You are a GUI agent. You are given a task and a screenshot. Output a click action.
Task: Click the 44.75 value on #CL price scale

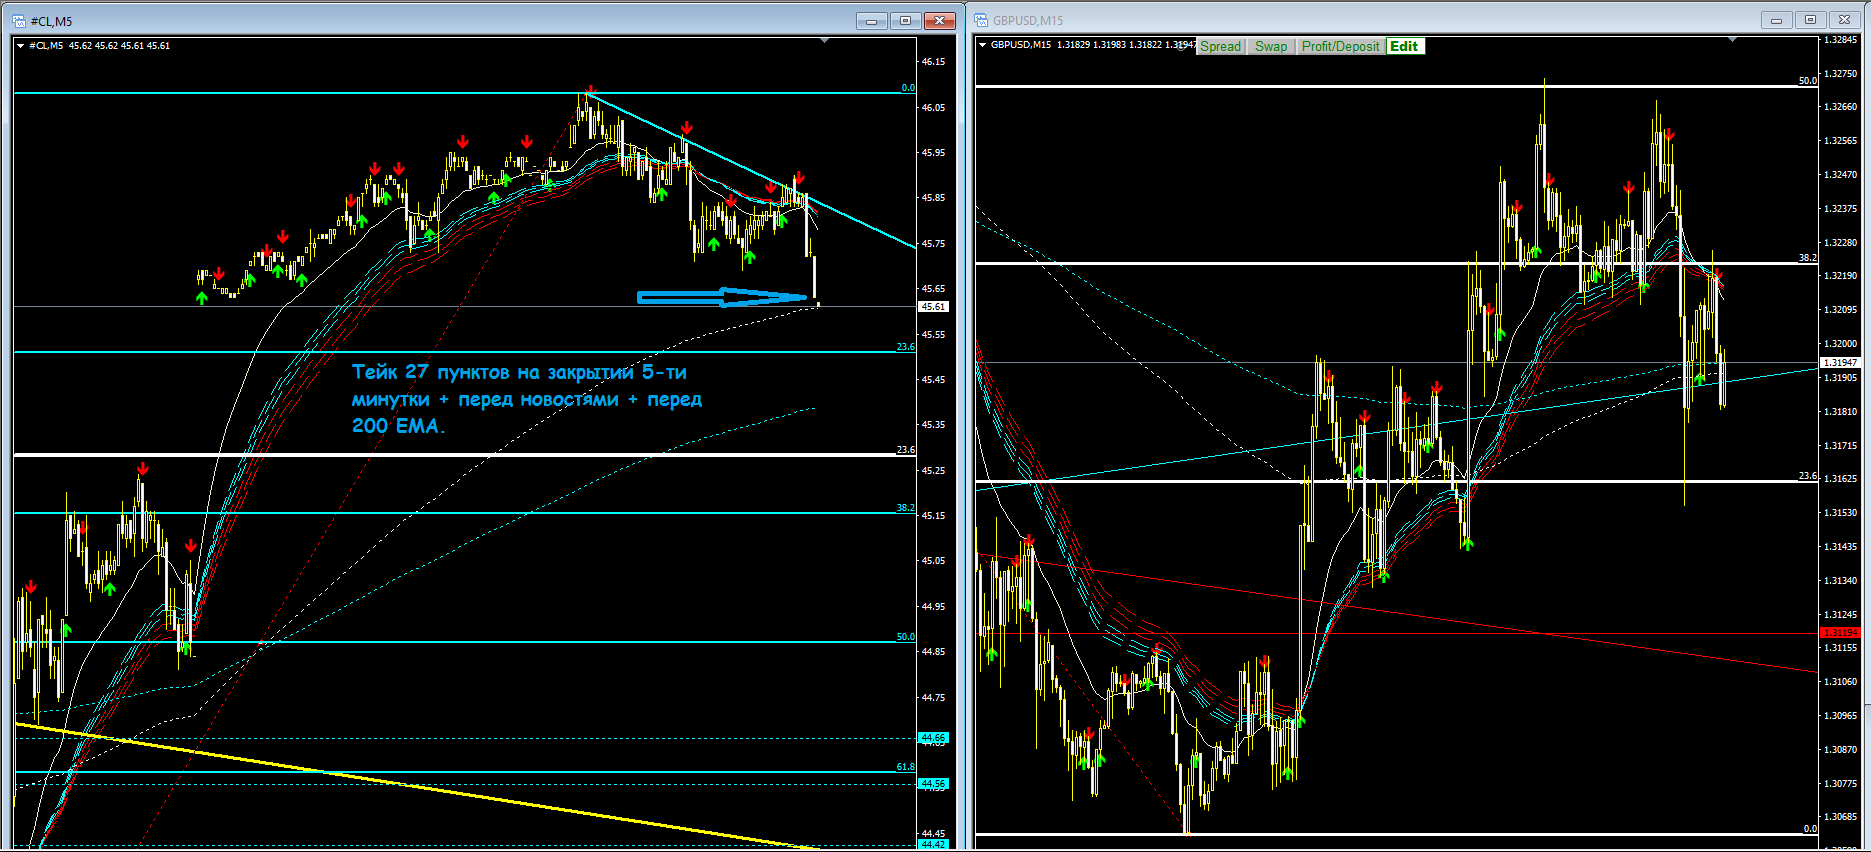(933, 698)
